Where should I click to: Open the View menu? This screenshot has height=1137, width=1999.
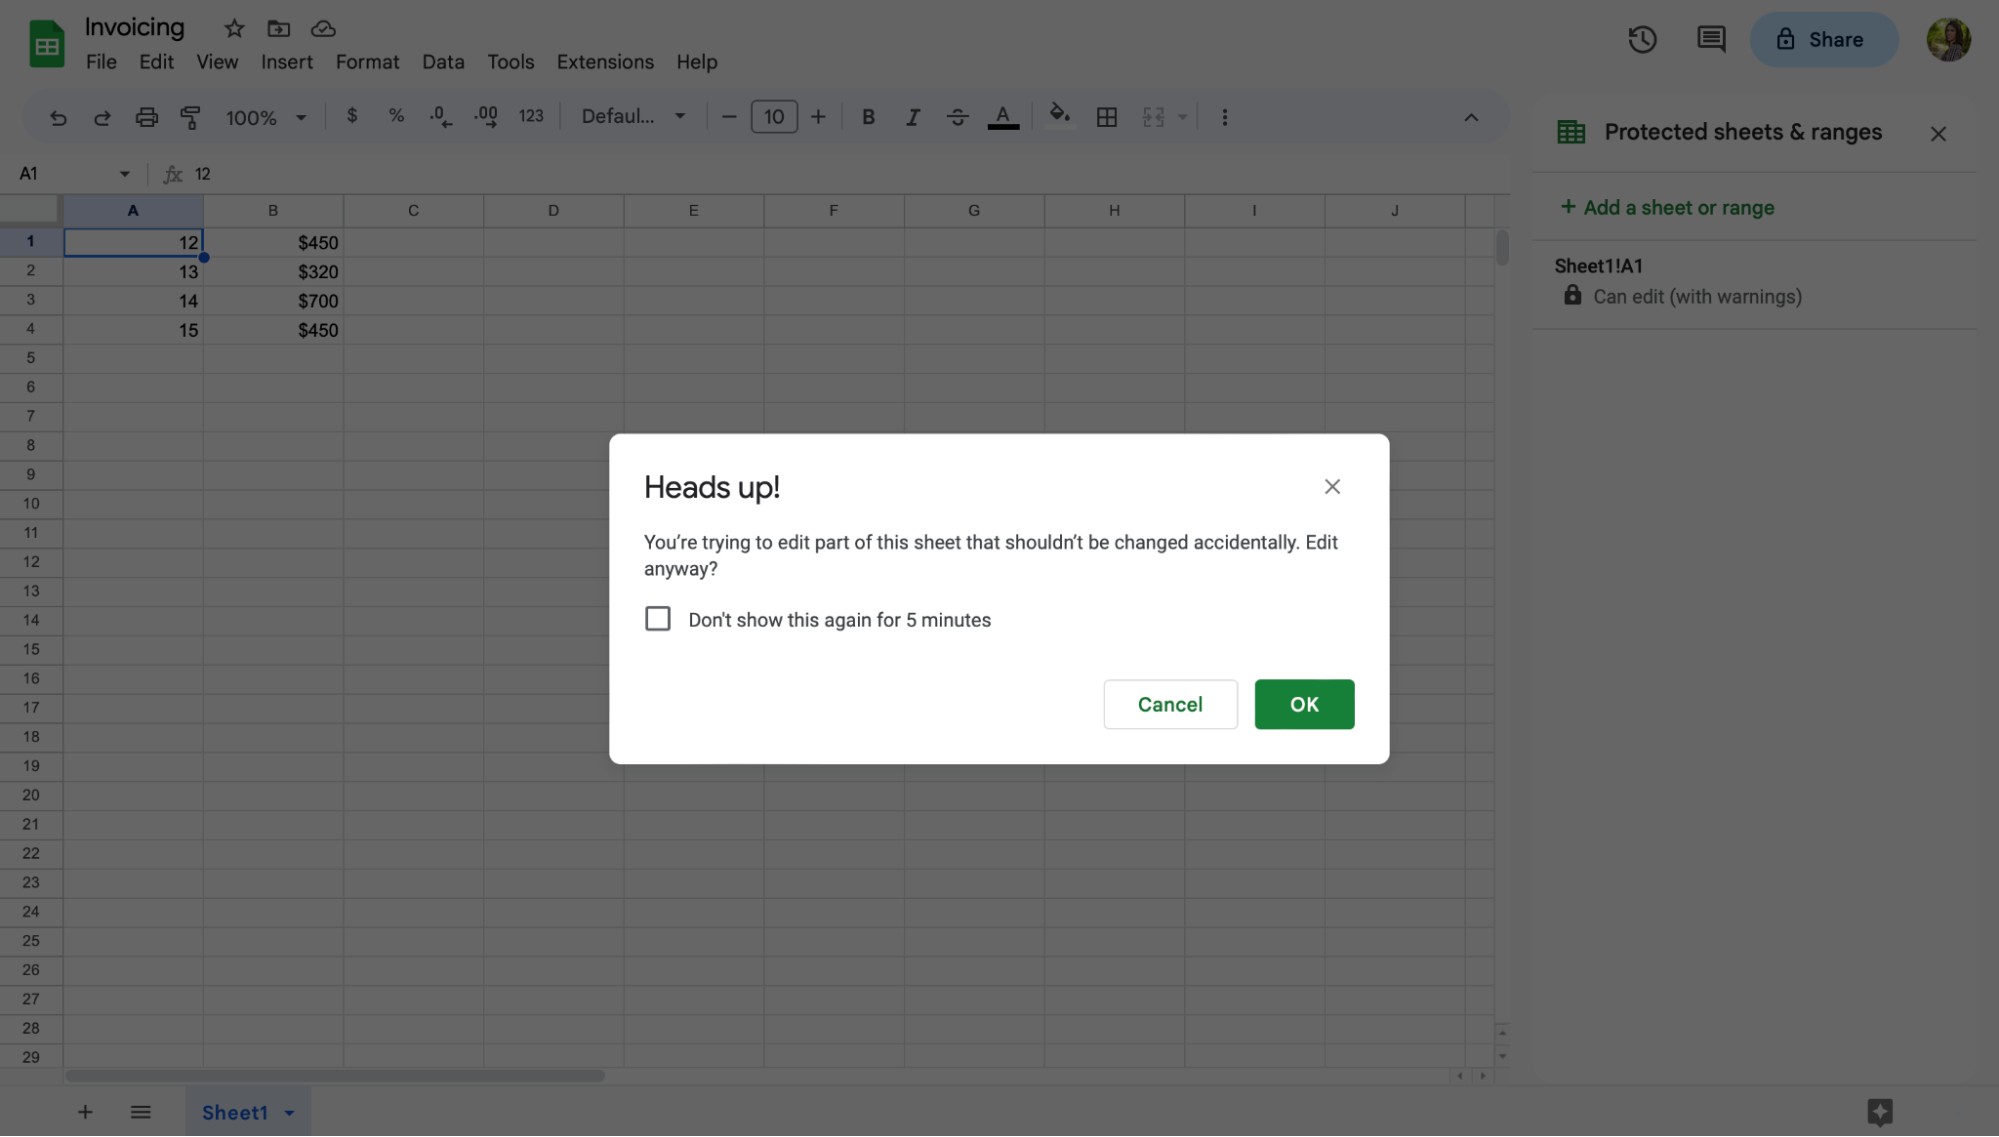(x=217, y=62)
